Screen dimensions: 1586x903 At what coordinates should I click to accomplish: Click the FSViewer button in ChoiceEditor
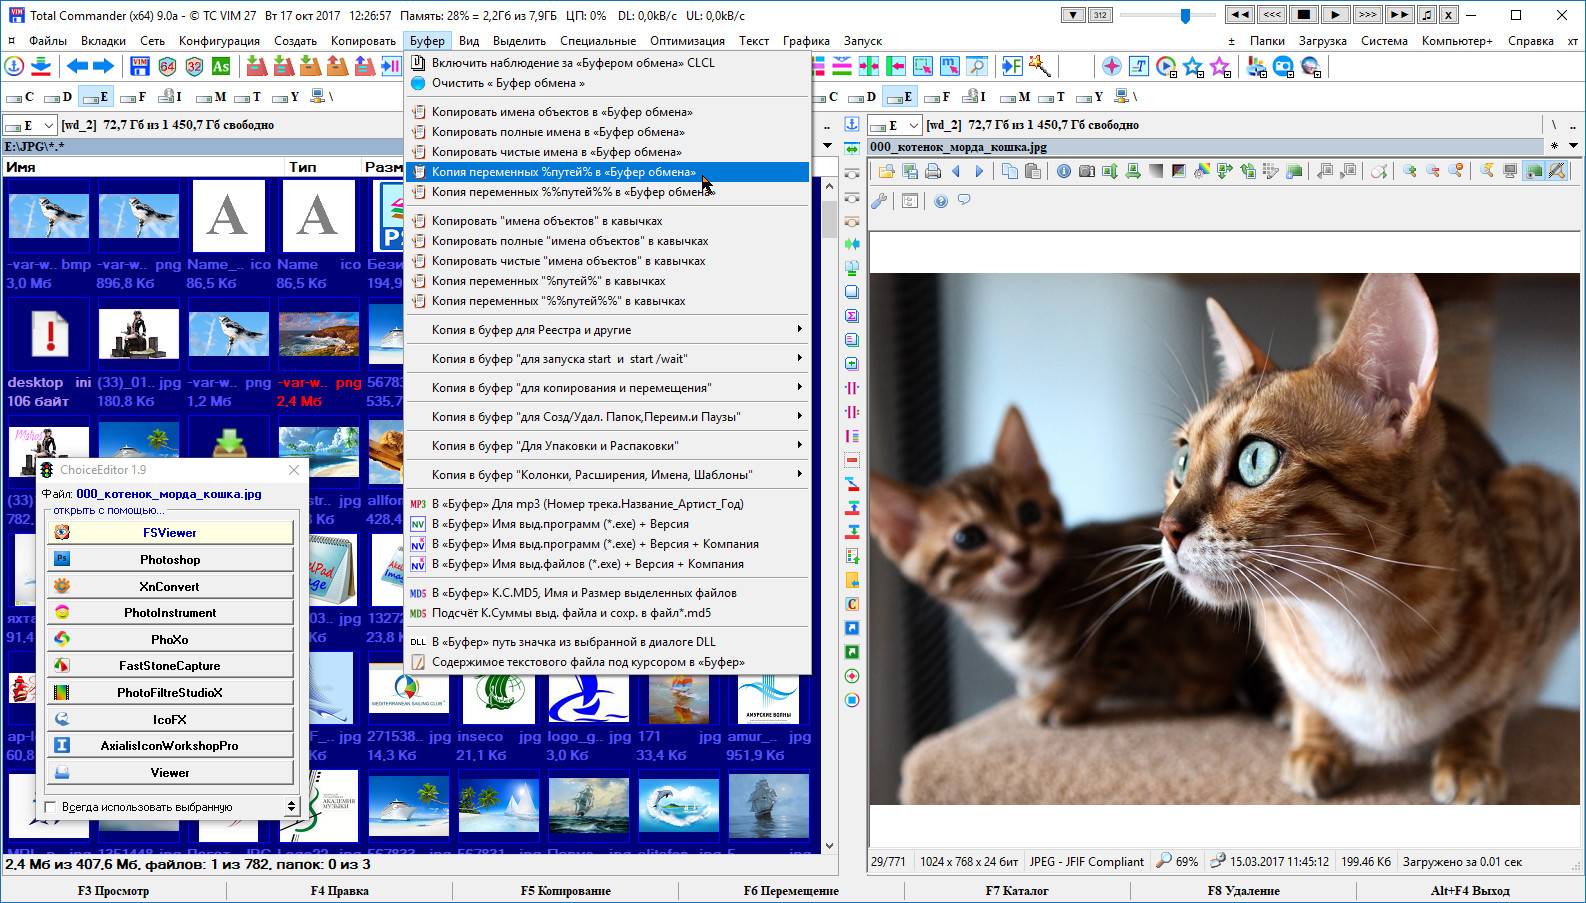(x=170, y=533)
